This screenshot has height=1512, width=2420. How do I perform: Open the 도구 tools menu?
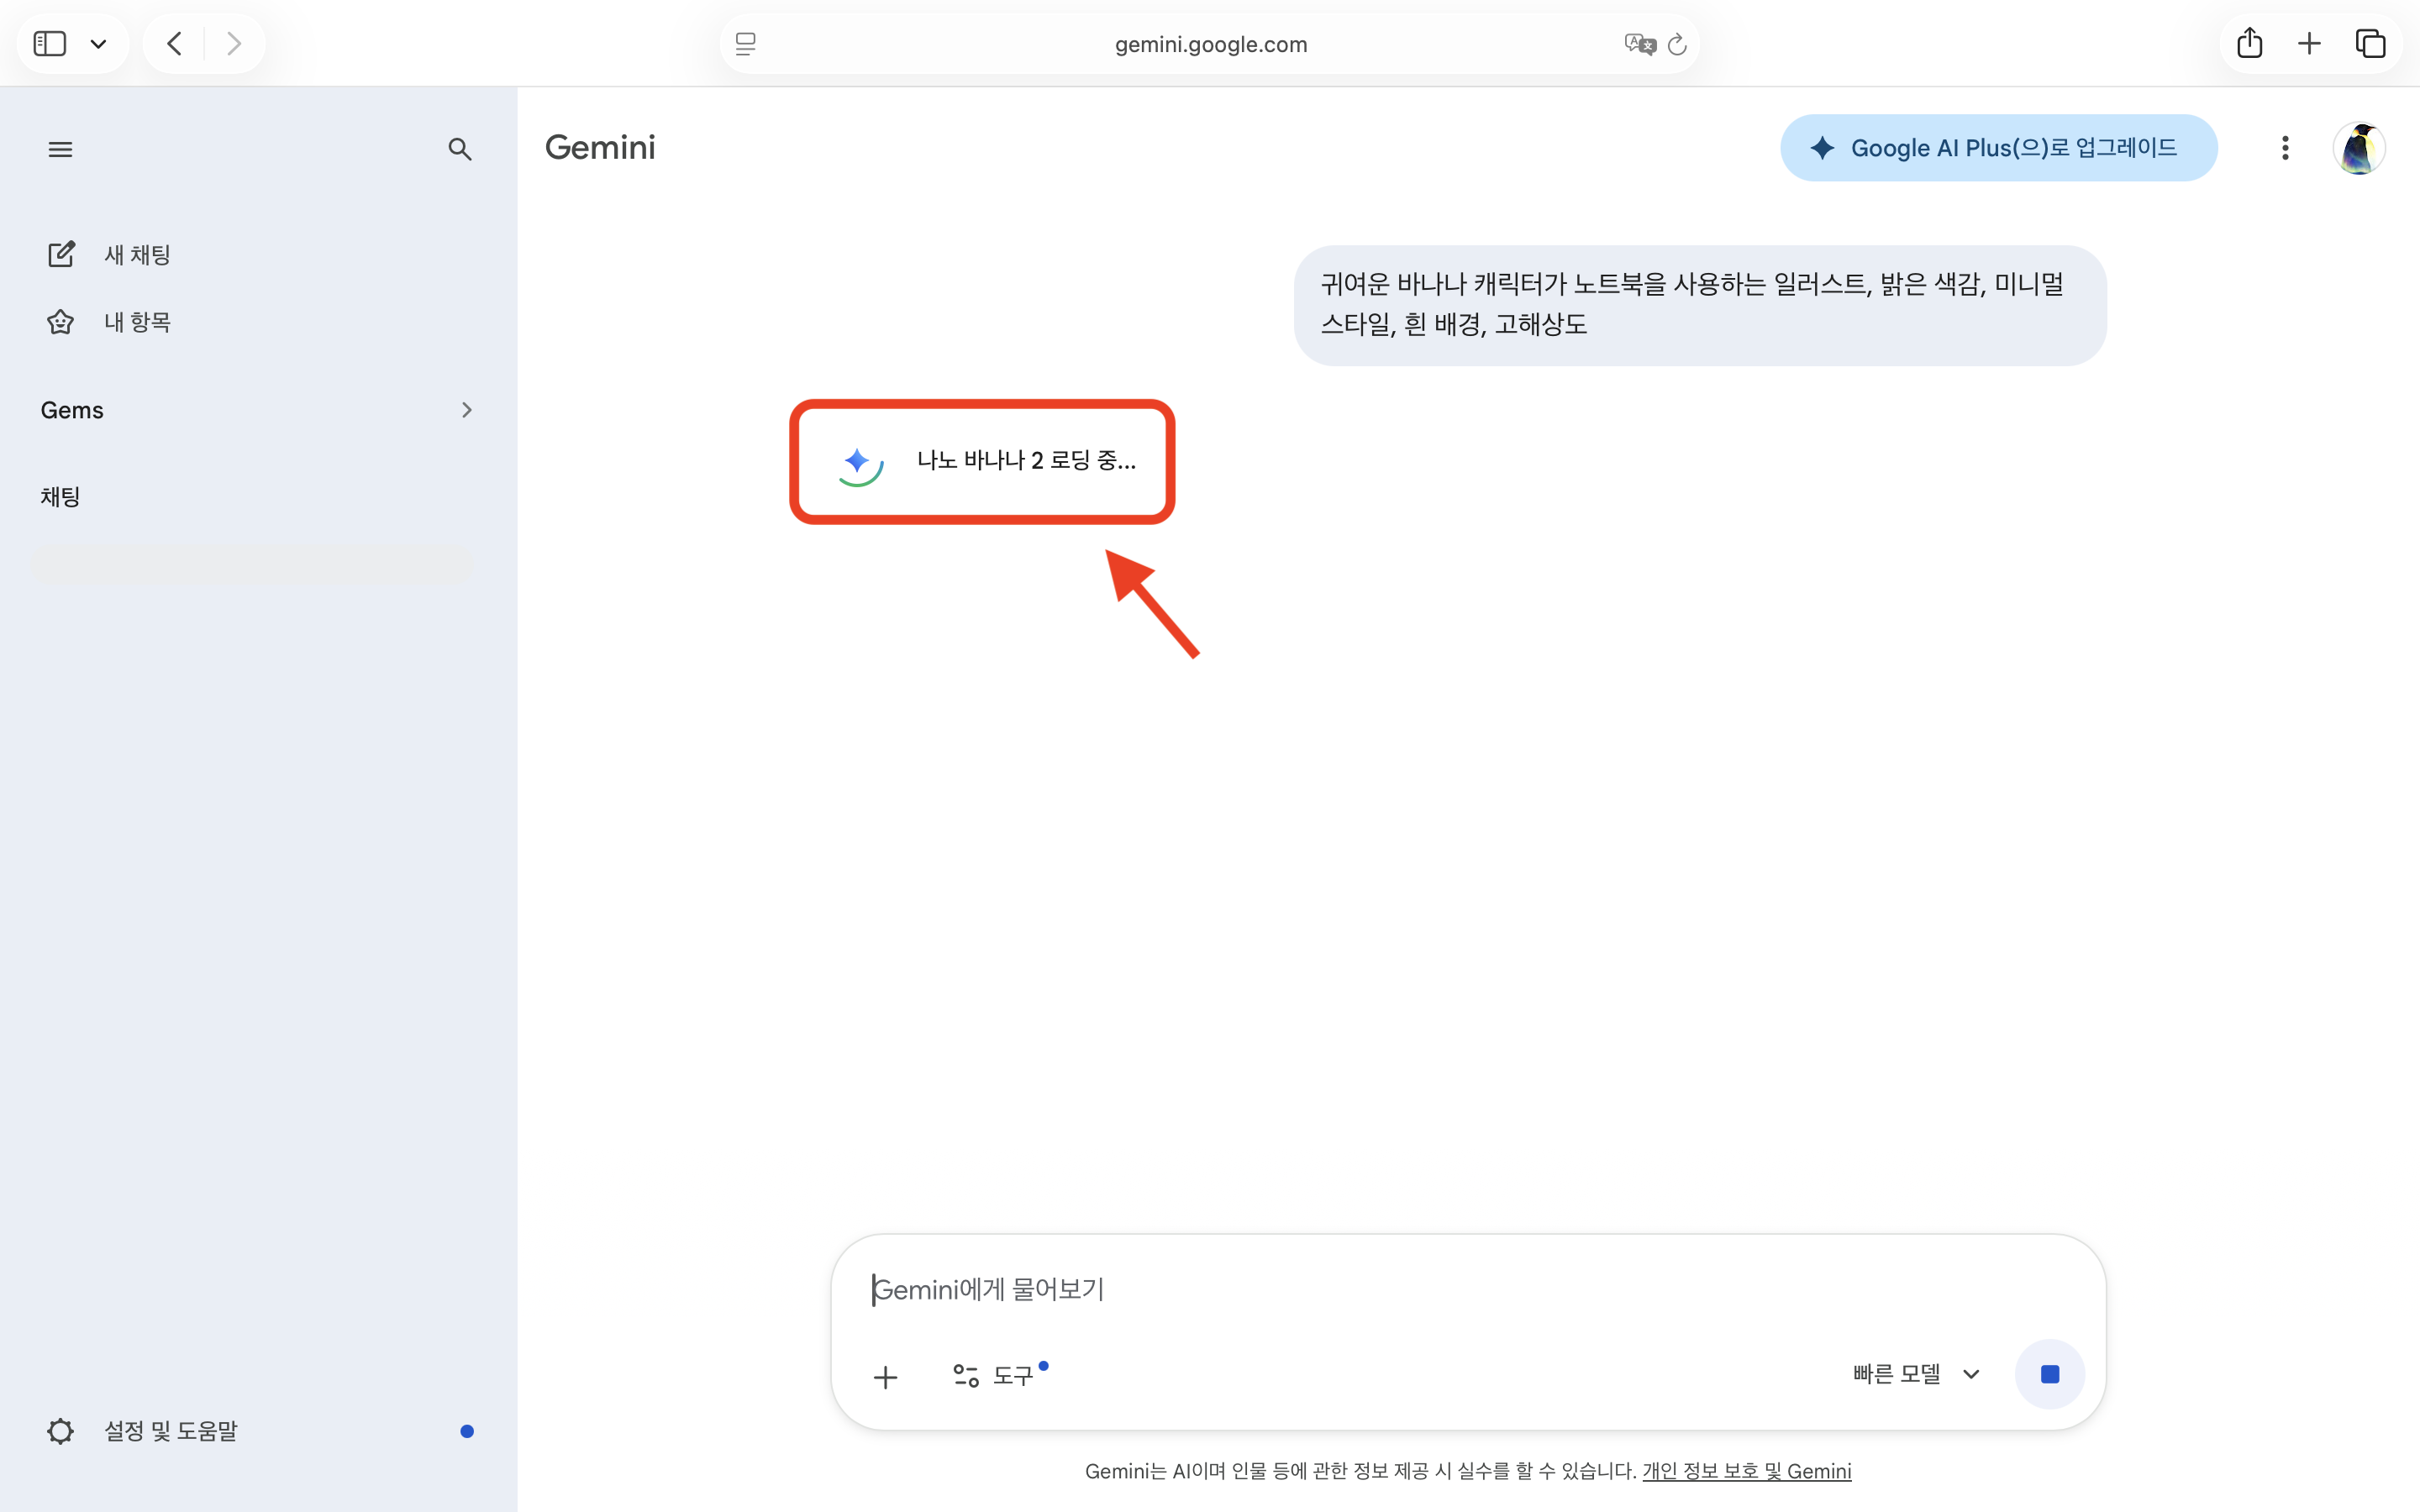coord(994,1375)
